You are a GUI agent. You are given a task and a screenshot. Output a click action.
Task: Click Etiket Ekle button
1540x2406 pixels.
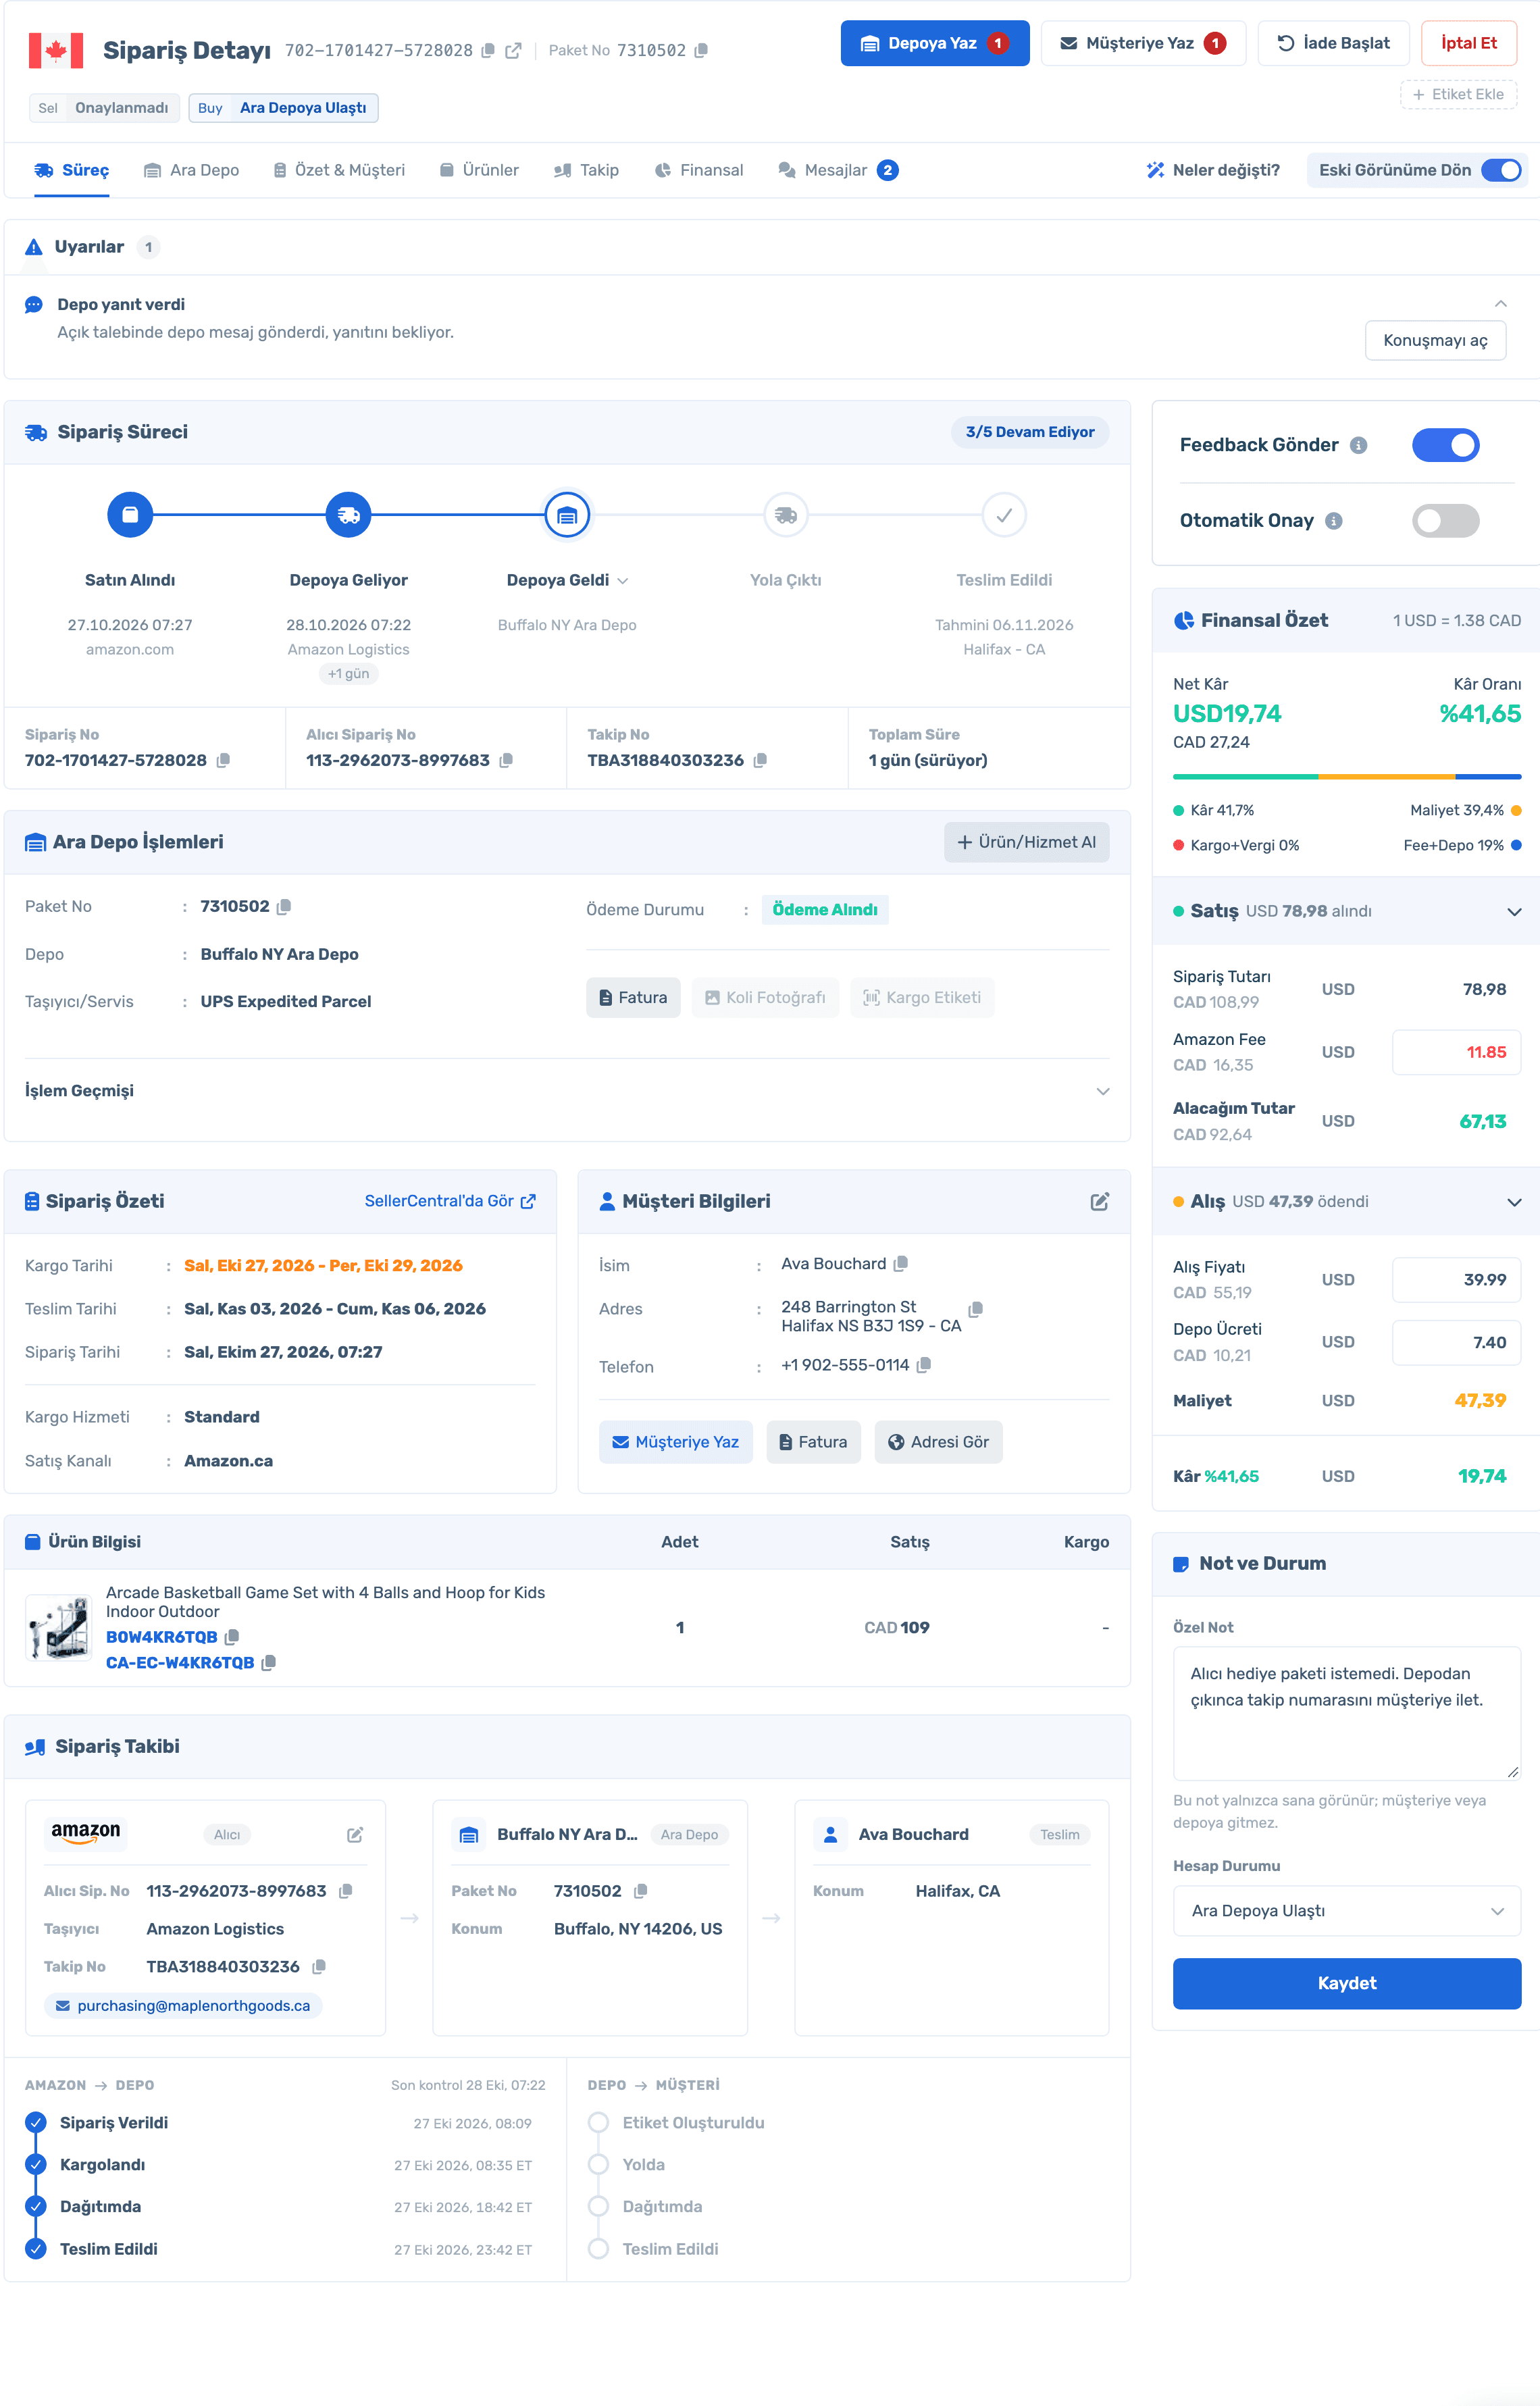click(1458, 94)
